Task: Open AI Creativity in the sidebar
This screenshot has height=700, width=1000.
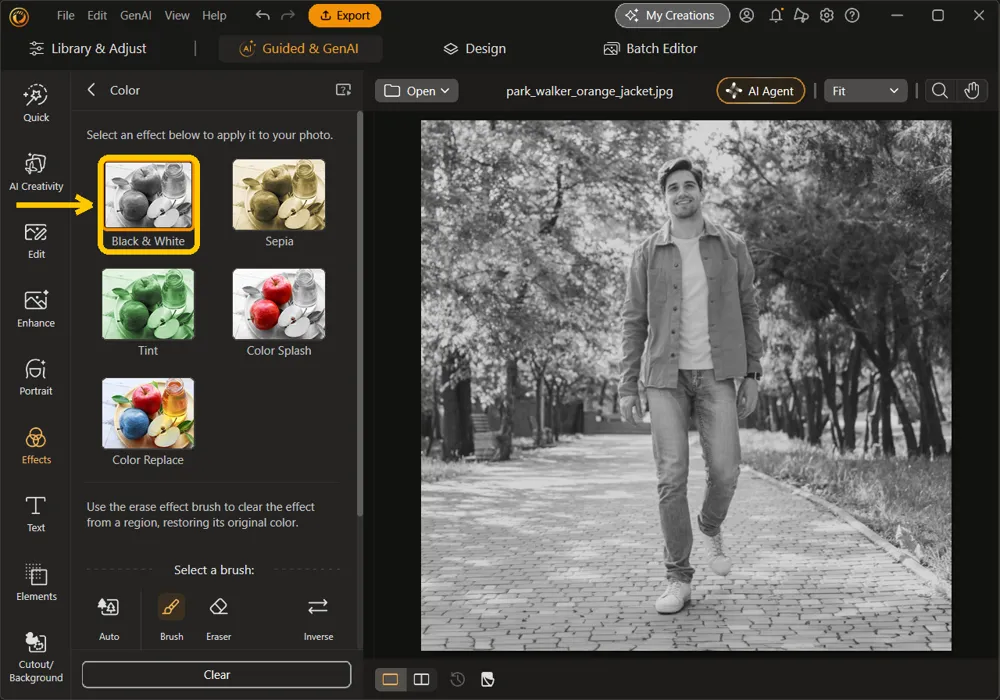Action: (x=36, y=172)
